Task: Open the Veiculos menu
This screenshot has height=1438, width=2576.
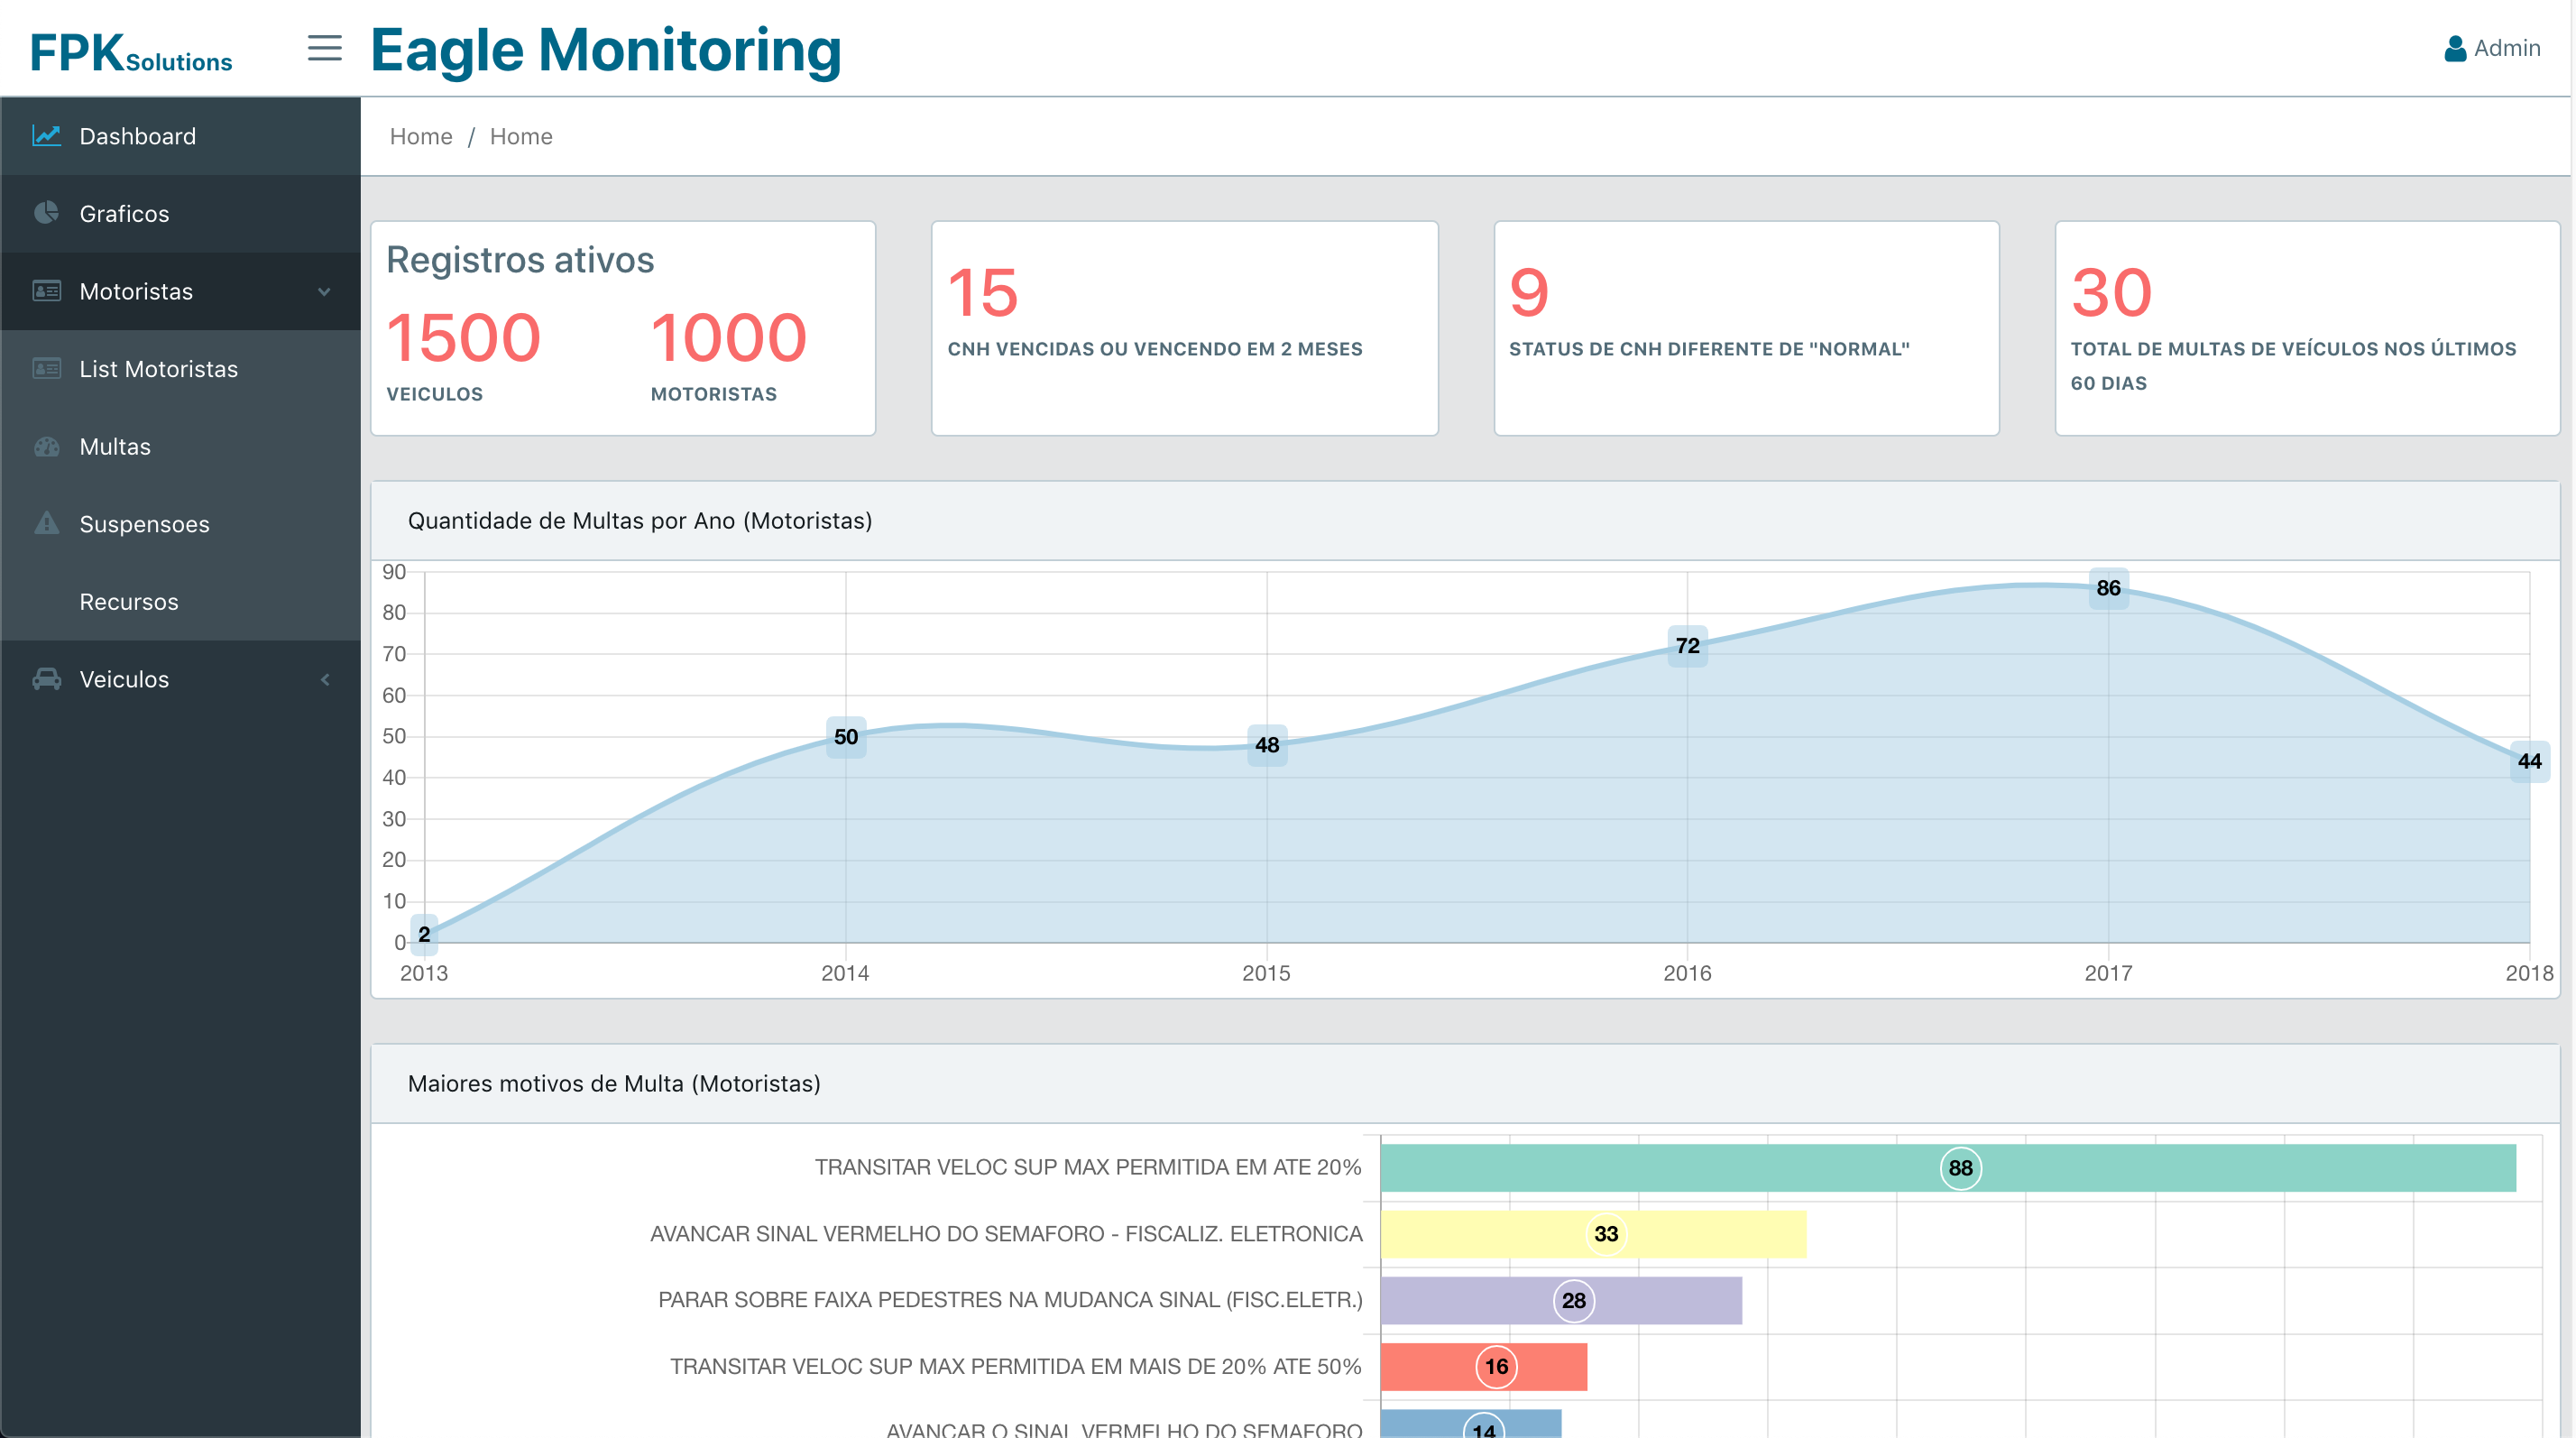Action: pos(180,679)
